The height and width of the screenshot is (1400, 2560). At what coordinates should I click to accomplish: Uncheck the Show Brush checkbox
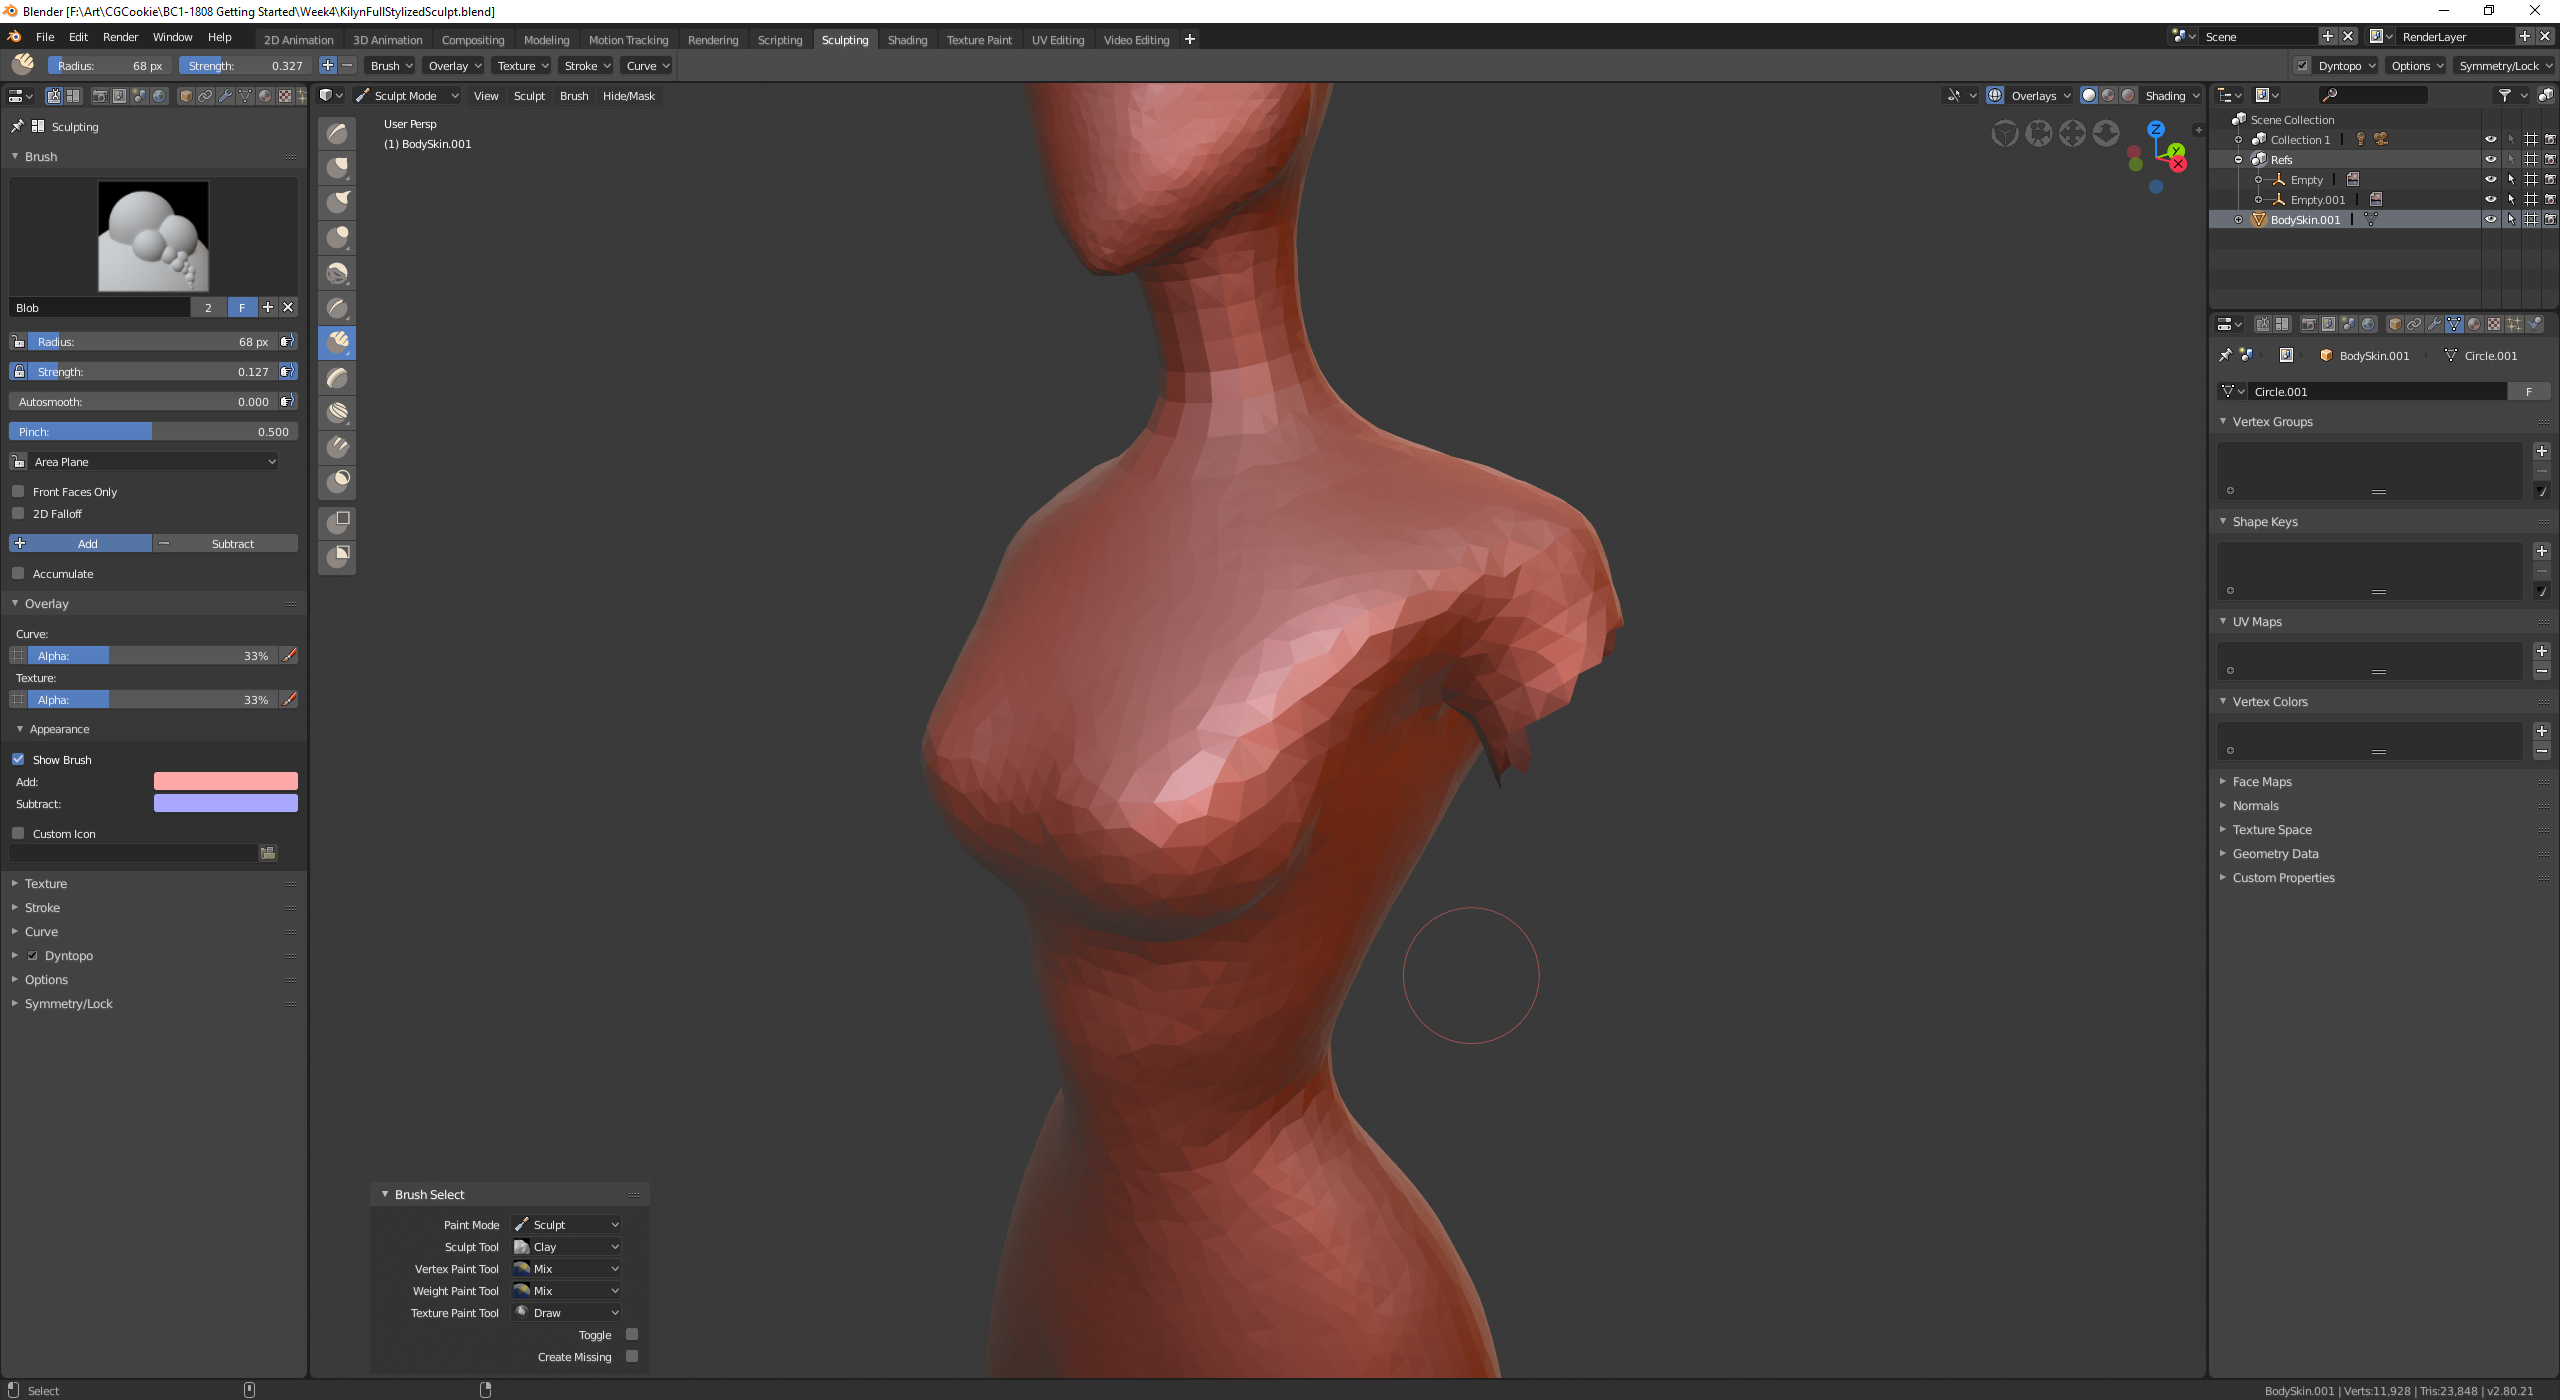coord(18,759)
